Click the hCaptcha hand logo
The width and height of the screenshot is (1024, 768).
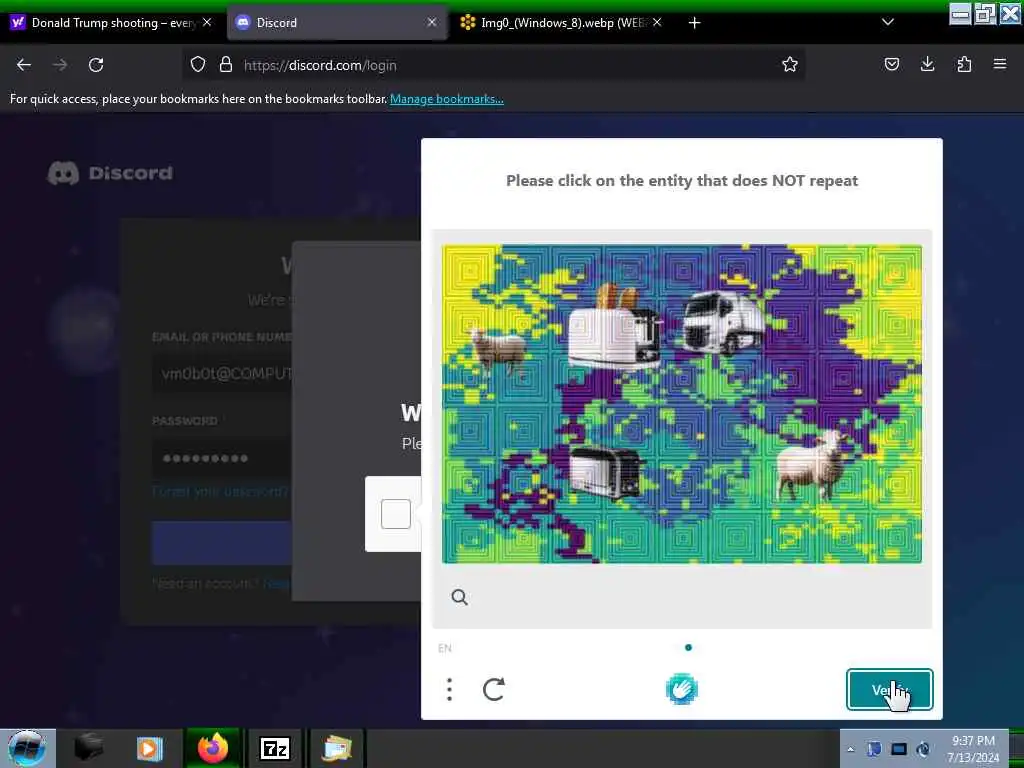coord(681,689)
